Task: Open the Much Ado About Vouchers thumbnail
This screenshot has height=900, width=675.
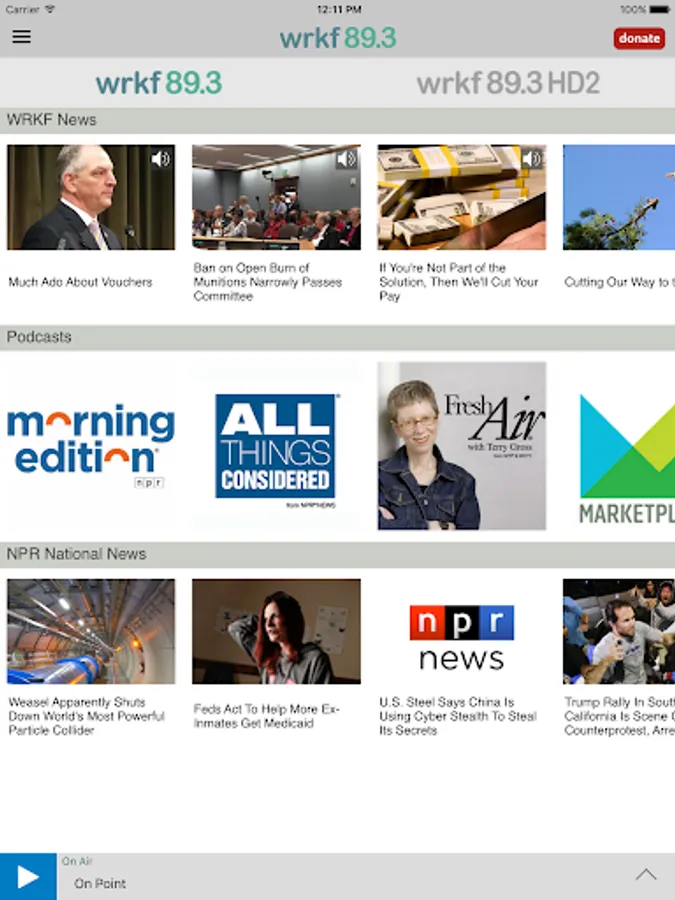Action: (91, 197)
